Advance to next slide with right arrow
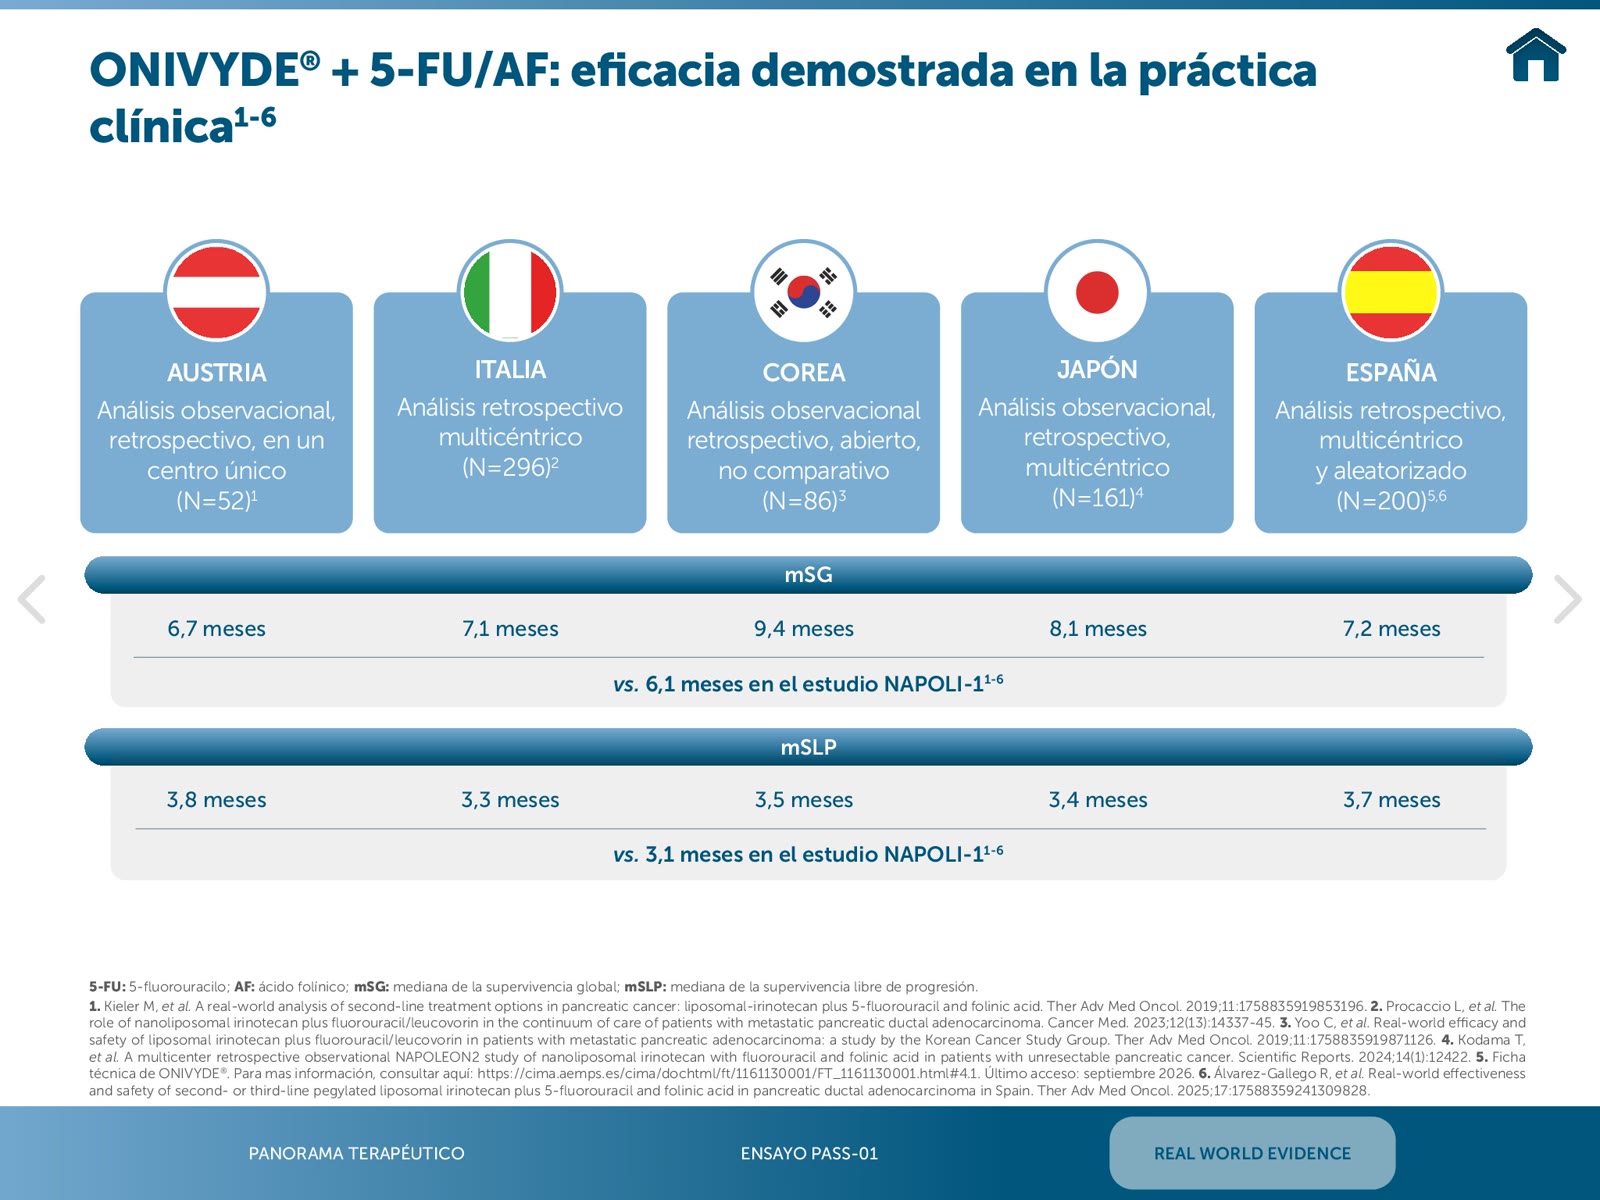 click(1567, 599)
